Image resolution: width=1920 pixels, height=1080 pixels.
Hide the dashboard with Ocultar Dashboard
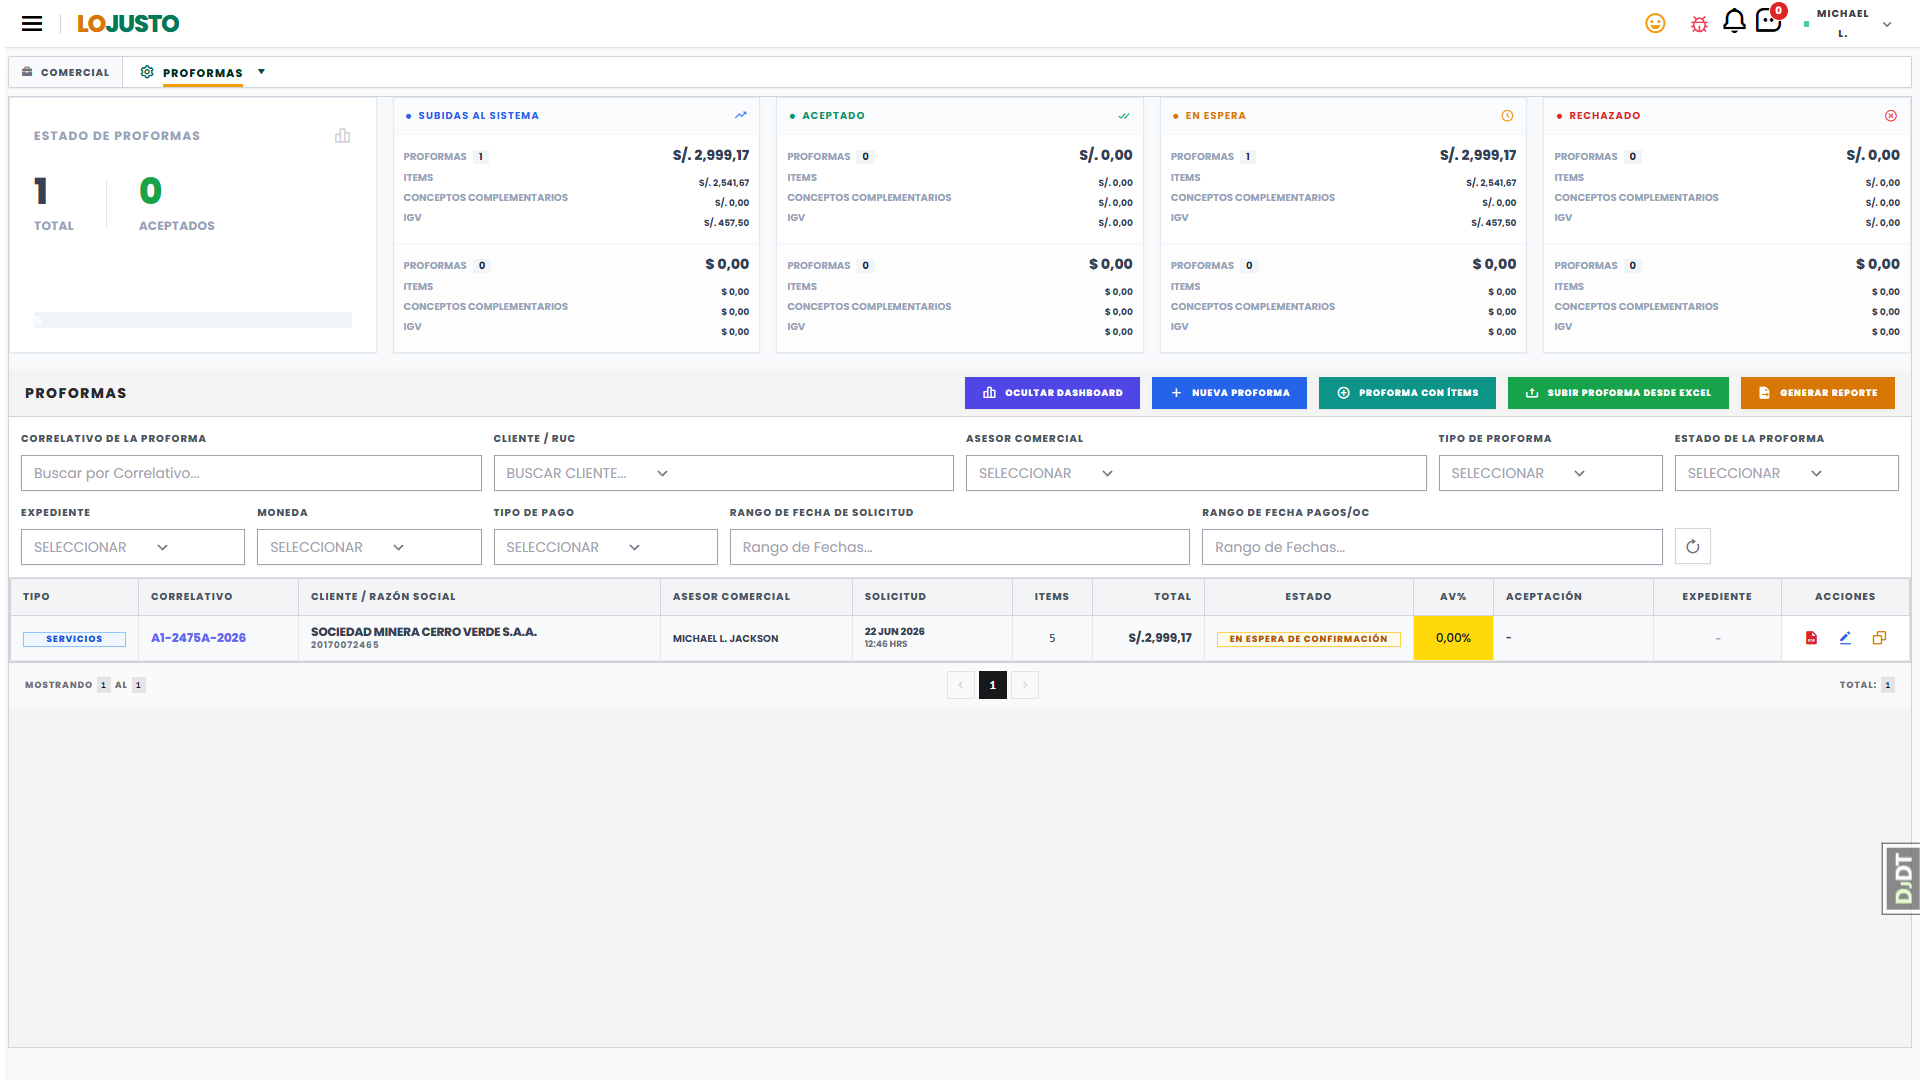pos(1052,393)
